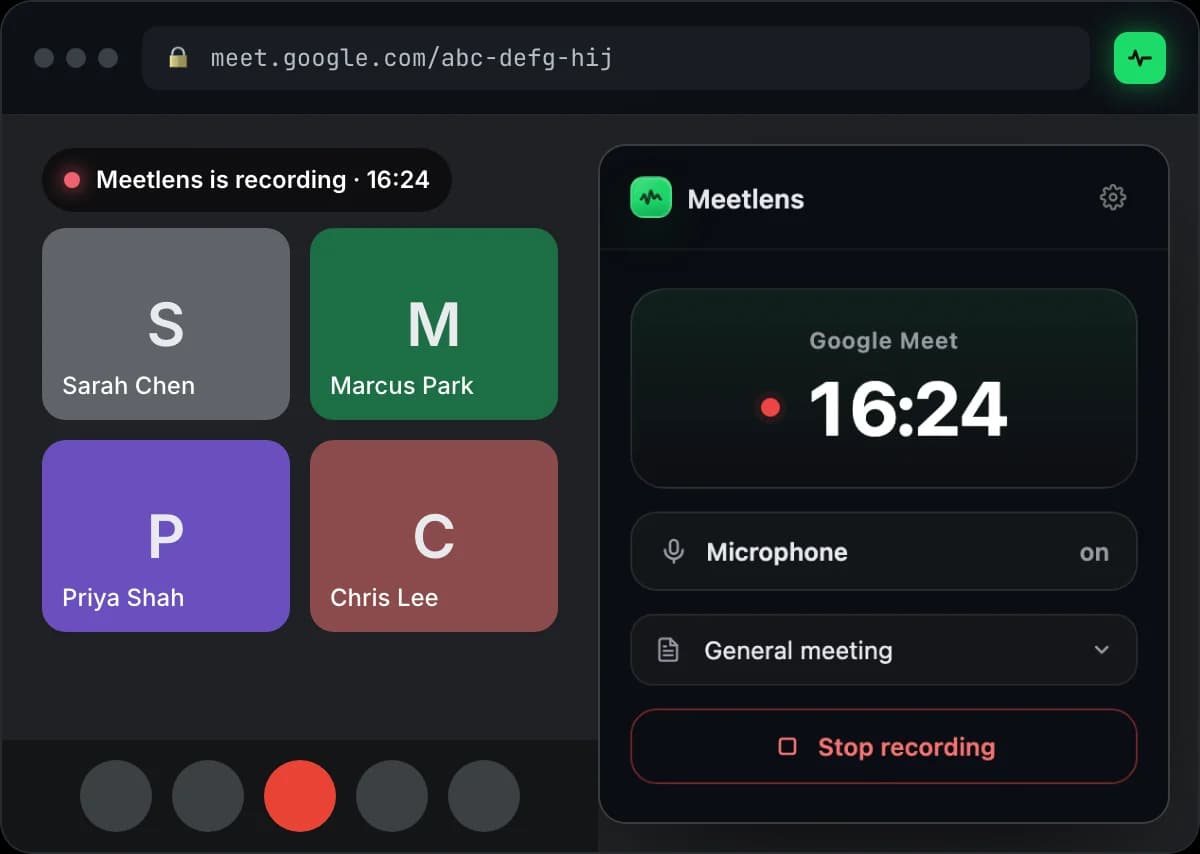
Task: Click the name label Priya Shah
Action: (x=123, y=598)
